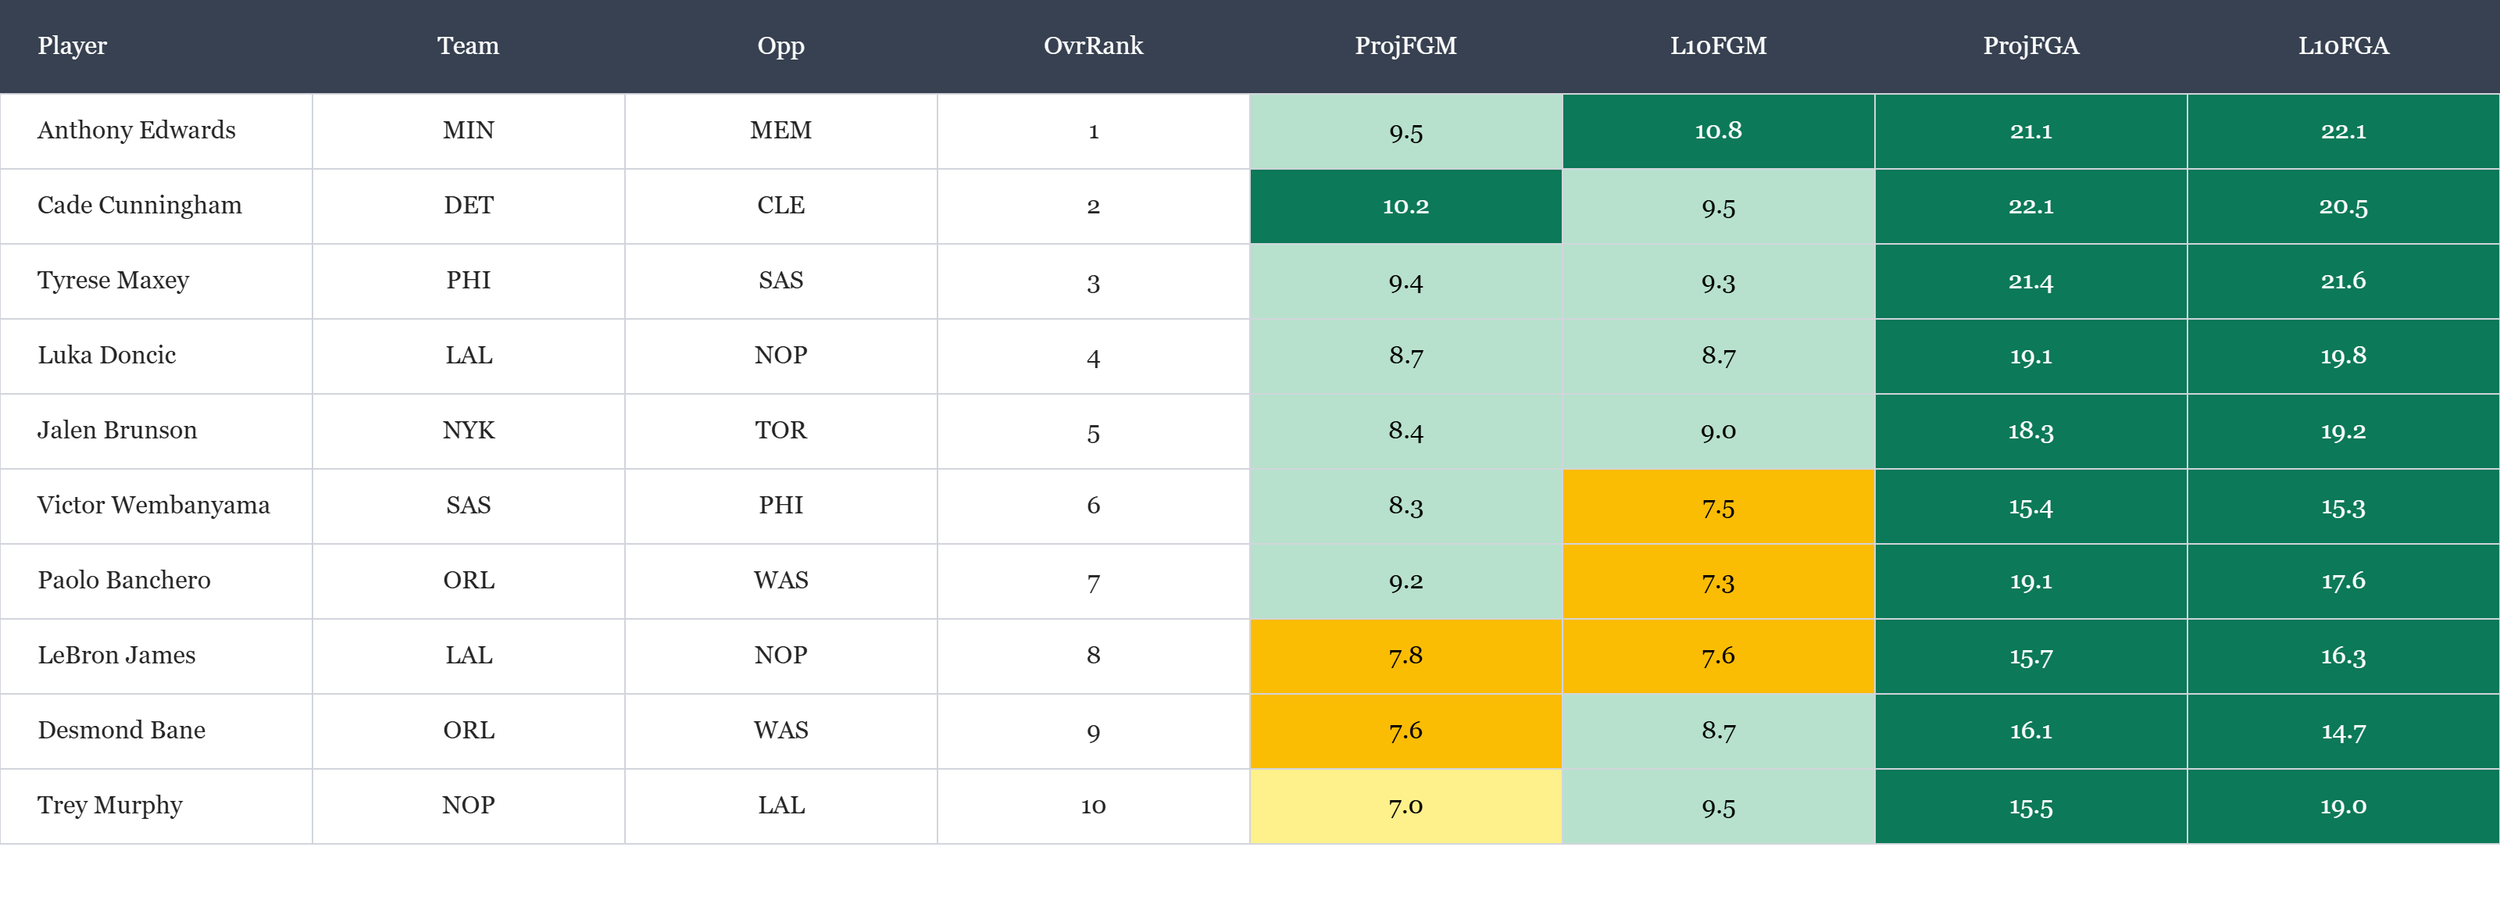
Task: Click the ProjFGA column header
Action: click(x=2031, y=46)
